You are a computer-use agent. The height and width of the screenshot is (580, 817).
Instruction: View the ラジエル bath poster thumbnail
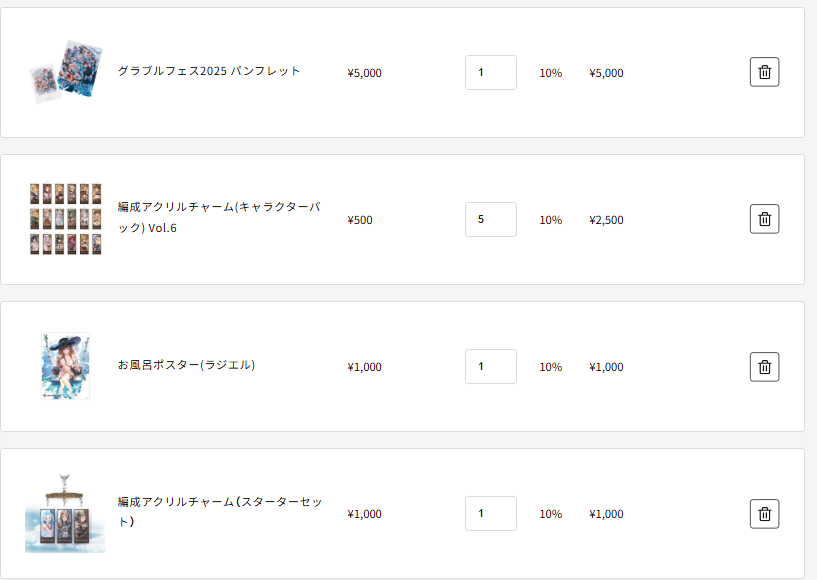point(65,366)
